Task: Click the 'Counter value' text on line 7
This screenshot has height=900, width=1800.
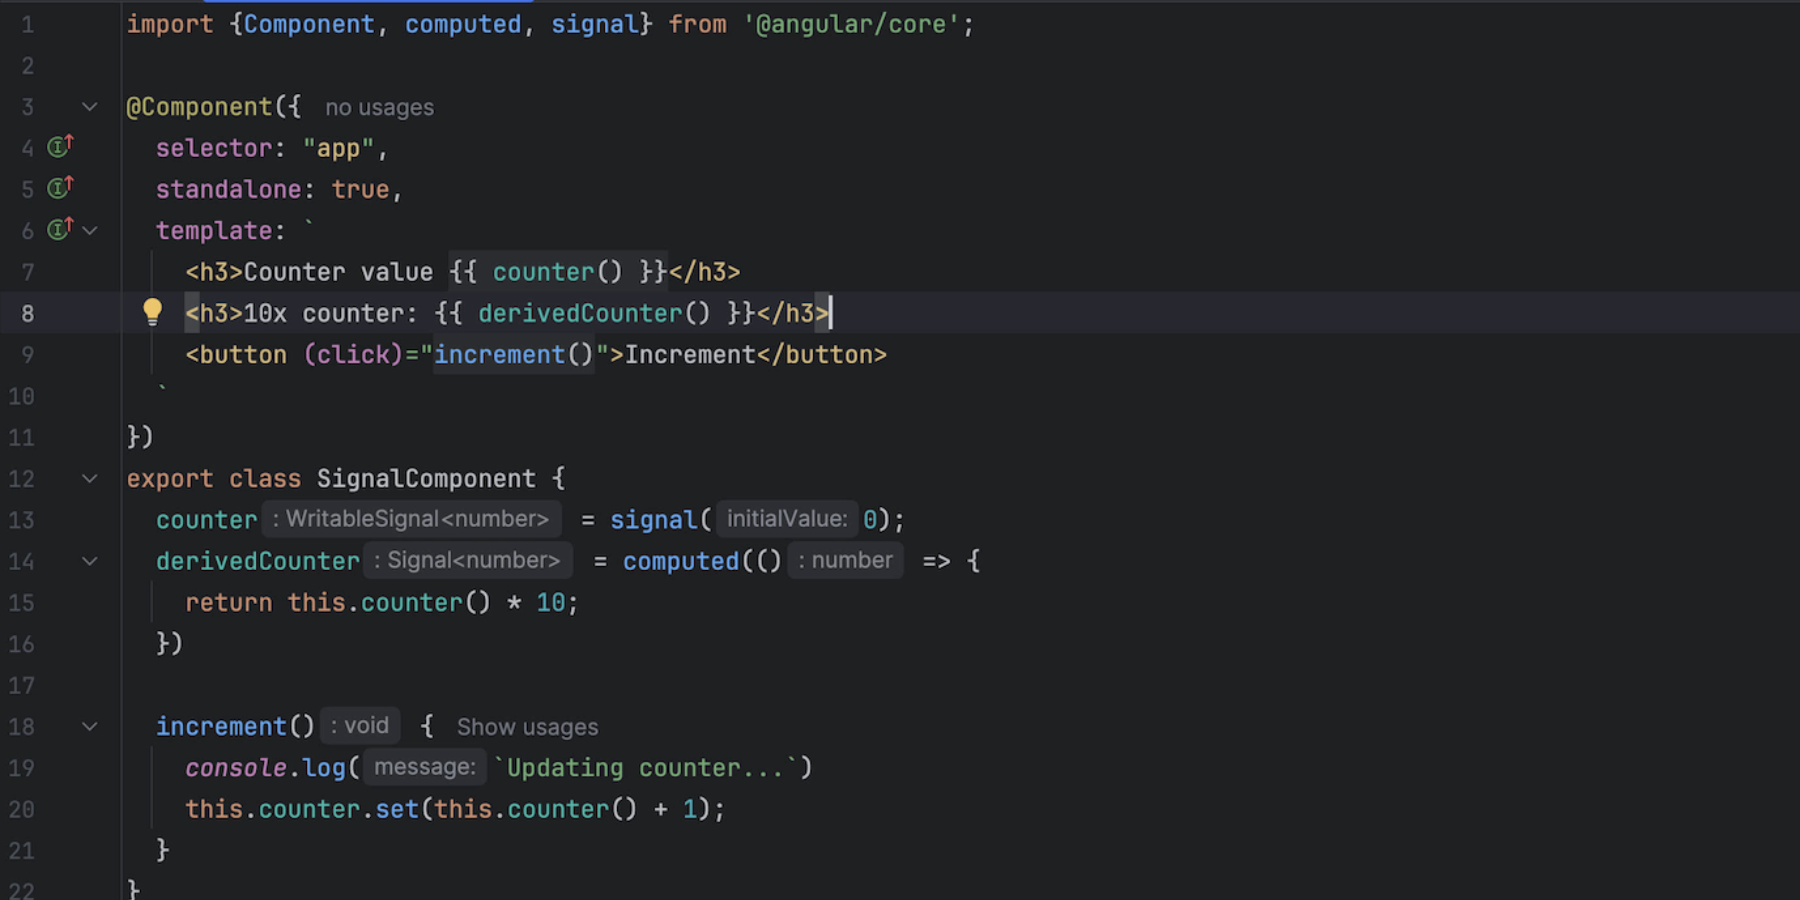Action: coord(338,272)
